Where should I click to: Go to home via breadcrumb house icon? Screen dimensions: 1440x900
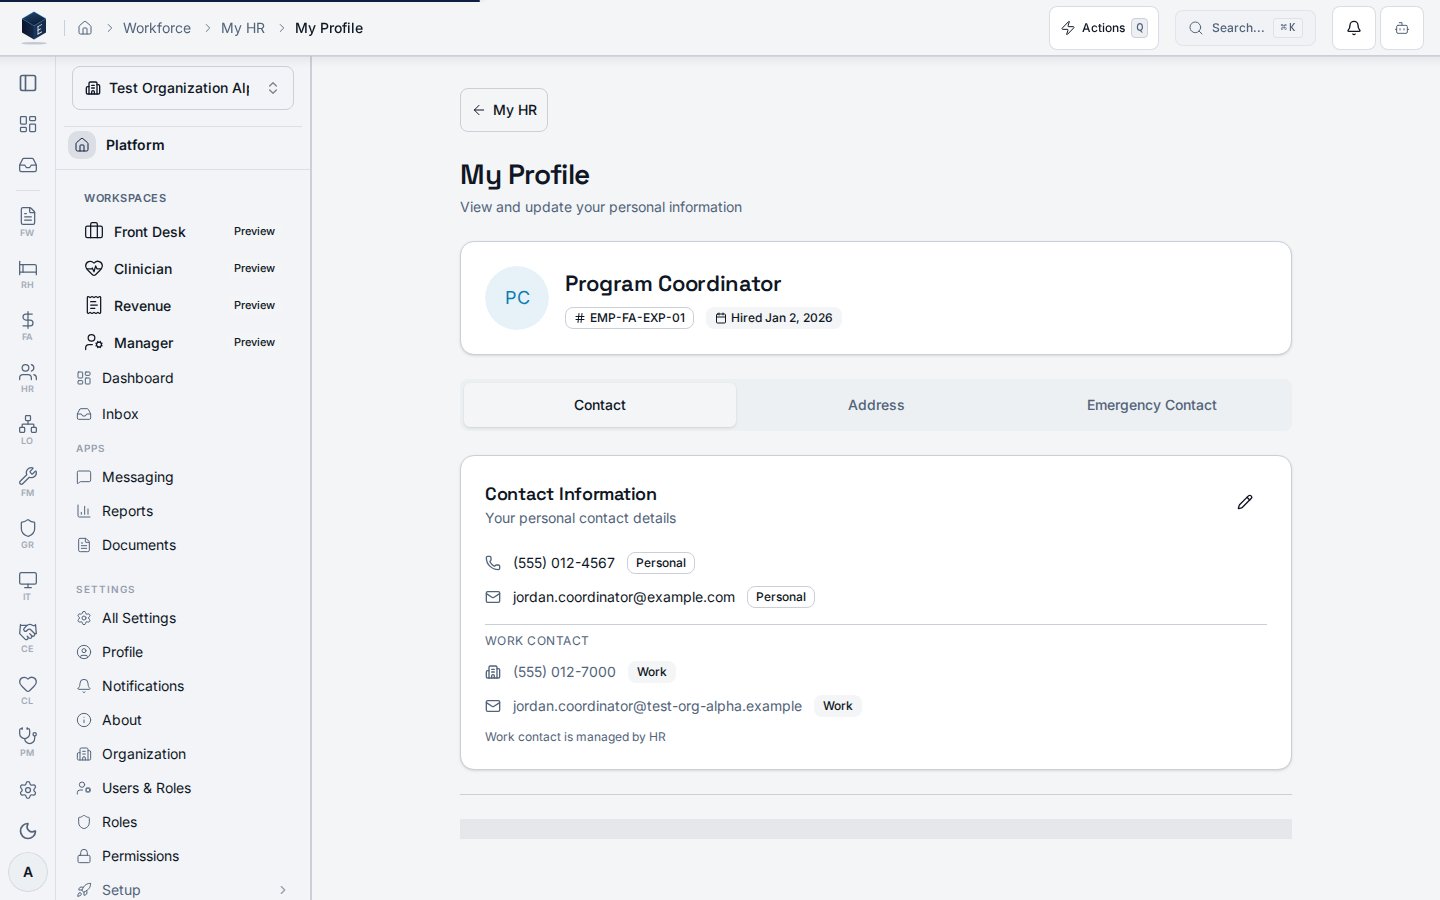85,28
